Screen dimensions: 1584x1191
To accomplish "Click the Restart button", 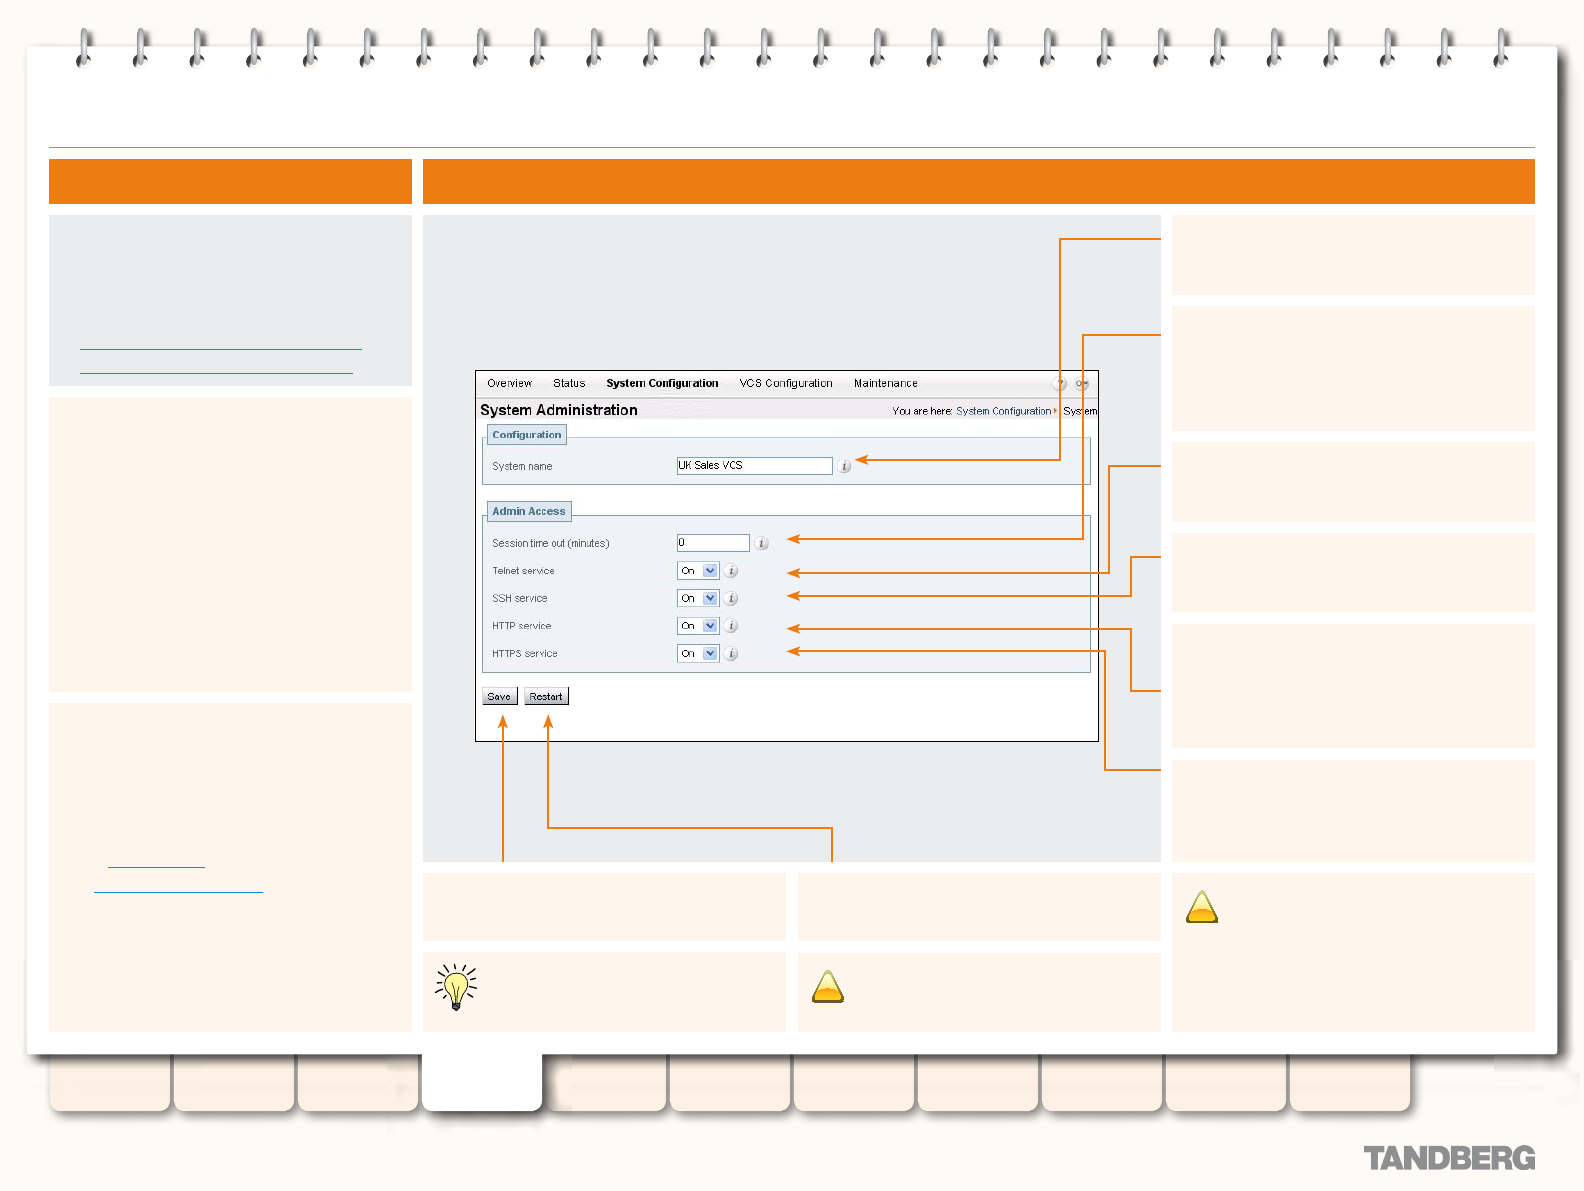I will coord(546,696).
